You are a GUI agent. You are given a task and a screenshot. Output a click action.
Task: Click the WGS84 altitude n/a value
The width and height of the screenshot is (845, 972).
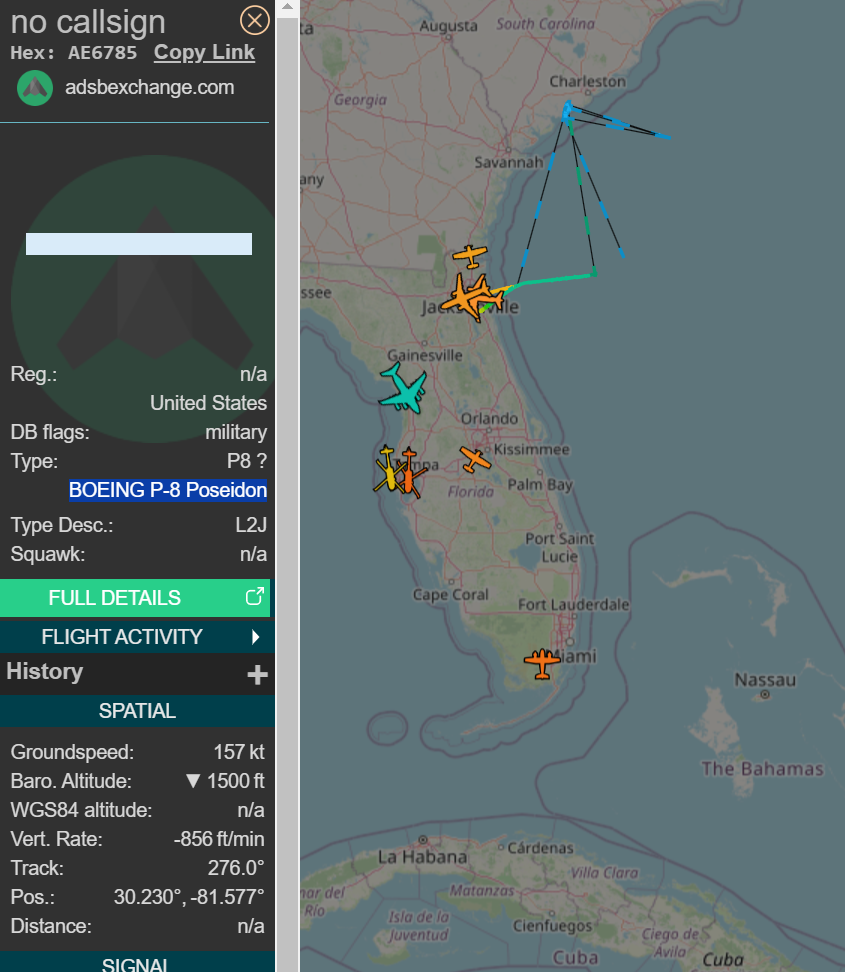(251, 810)
